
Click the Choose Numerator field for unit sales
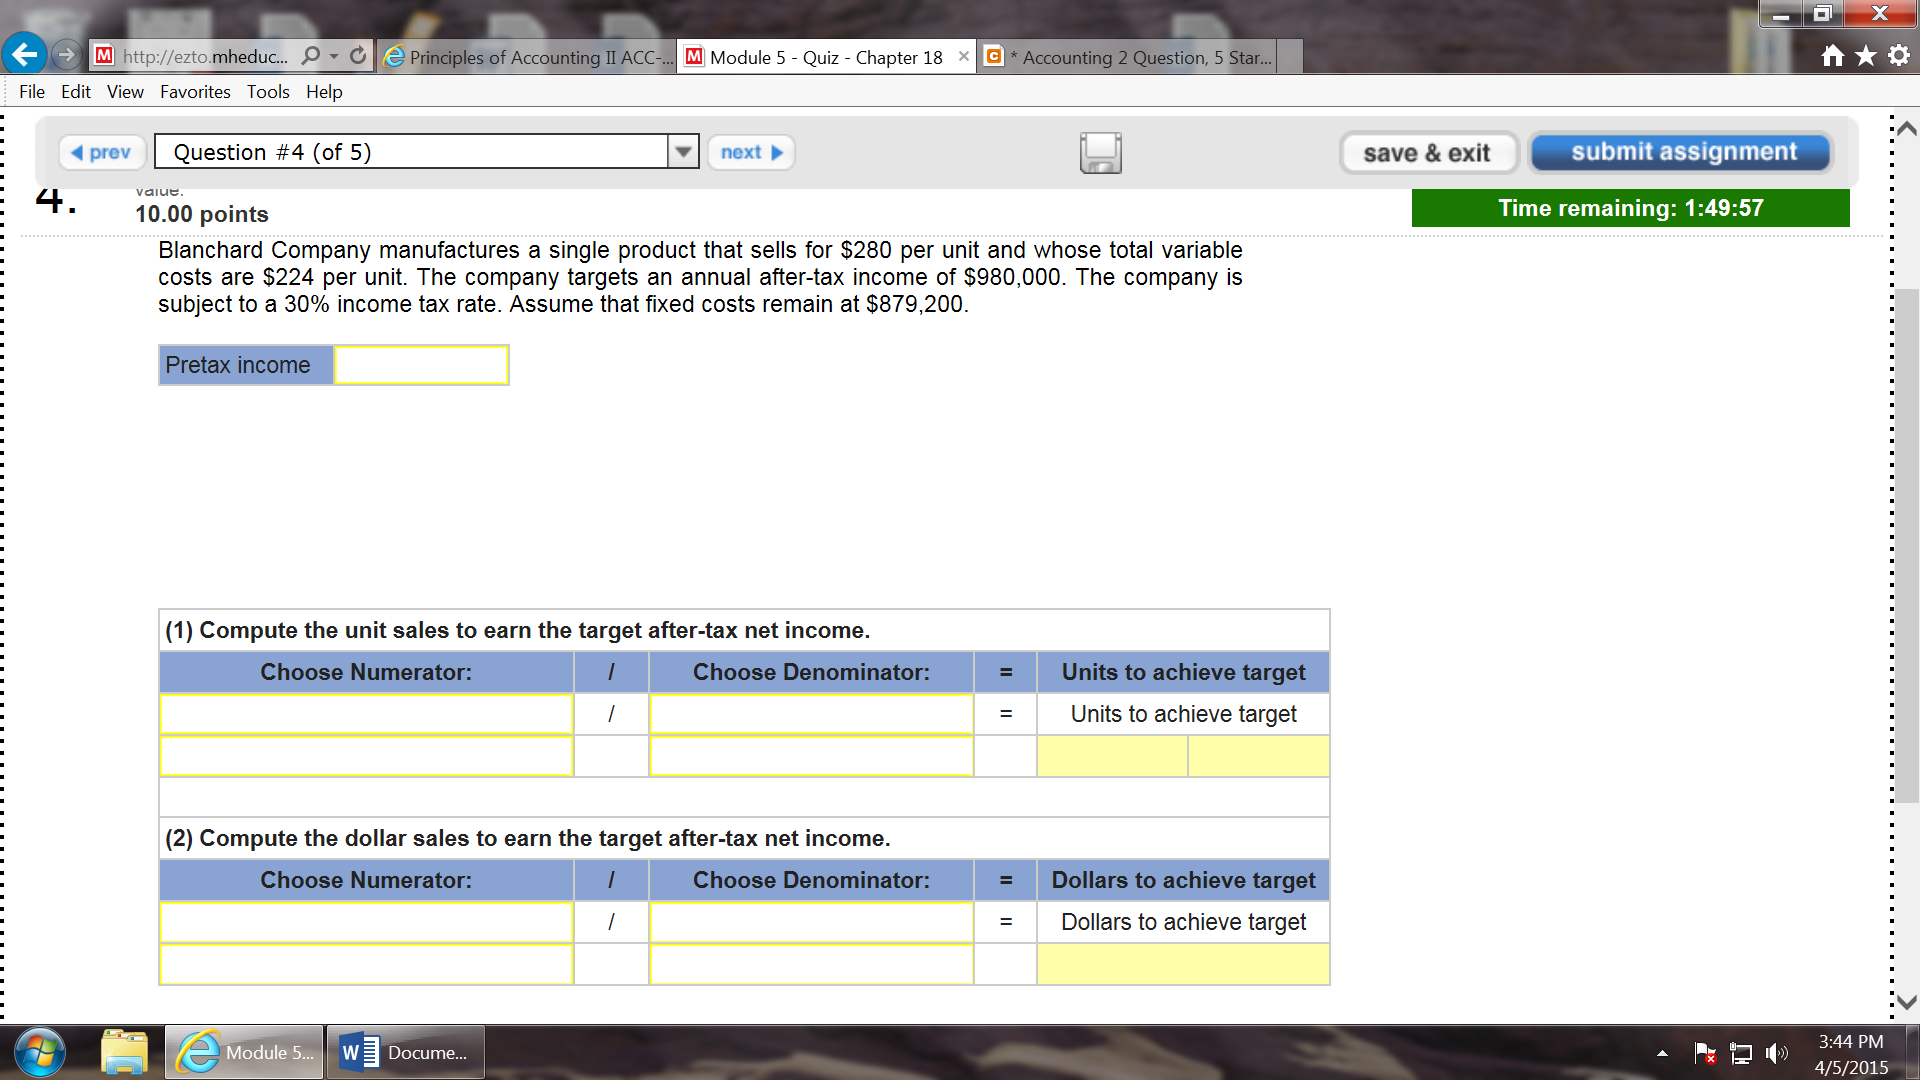367,713
